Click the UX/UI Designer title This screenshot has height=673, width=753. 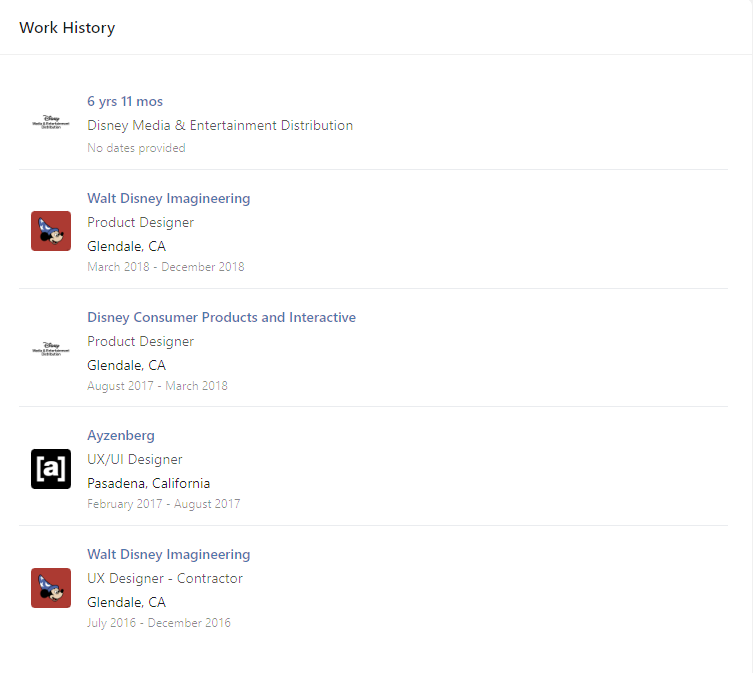coord(135,460)
